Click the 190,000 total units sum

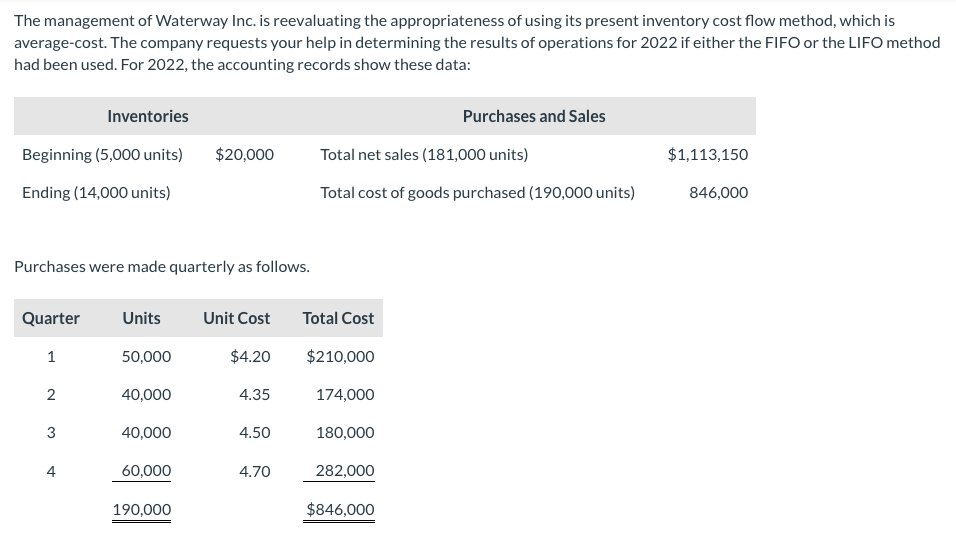[141, 509]
